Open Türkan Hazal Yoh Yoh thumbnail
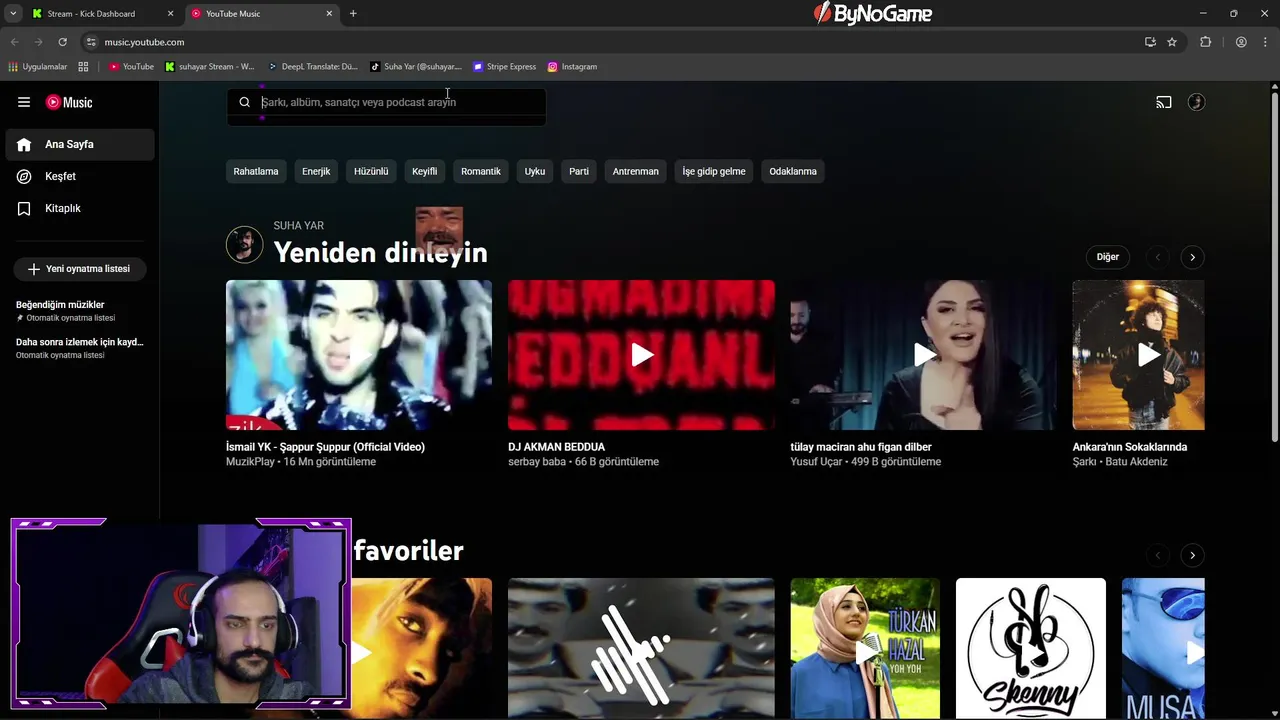This screenshot has width=1280, height=720. 865,648
